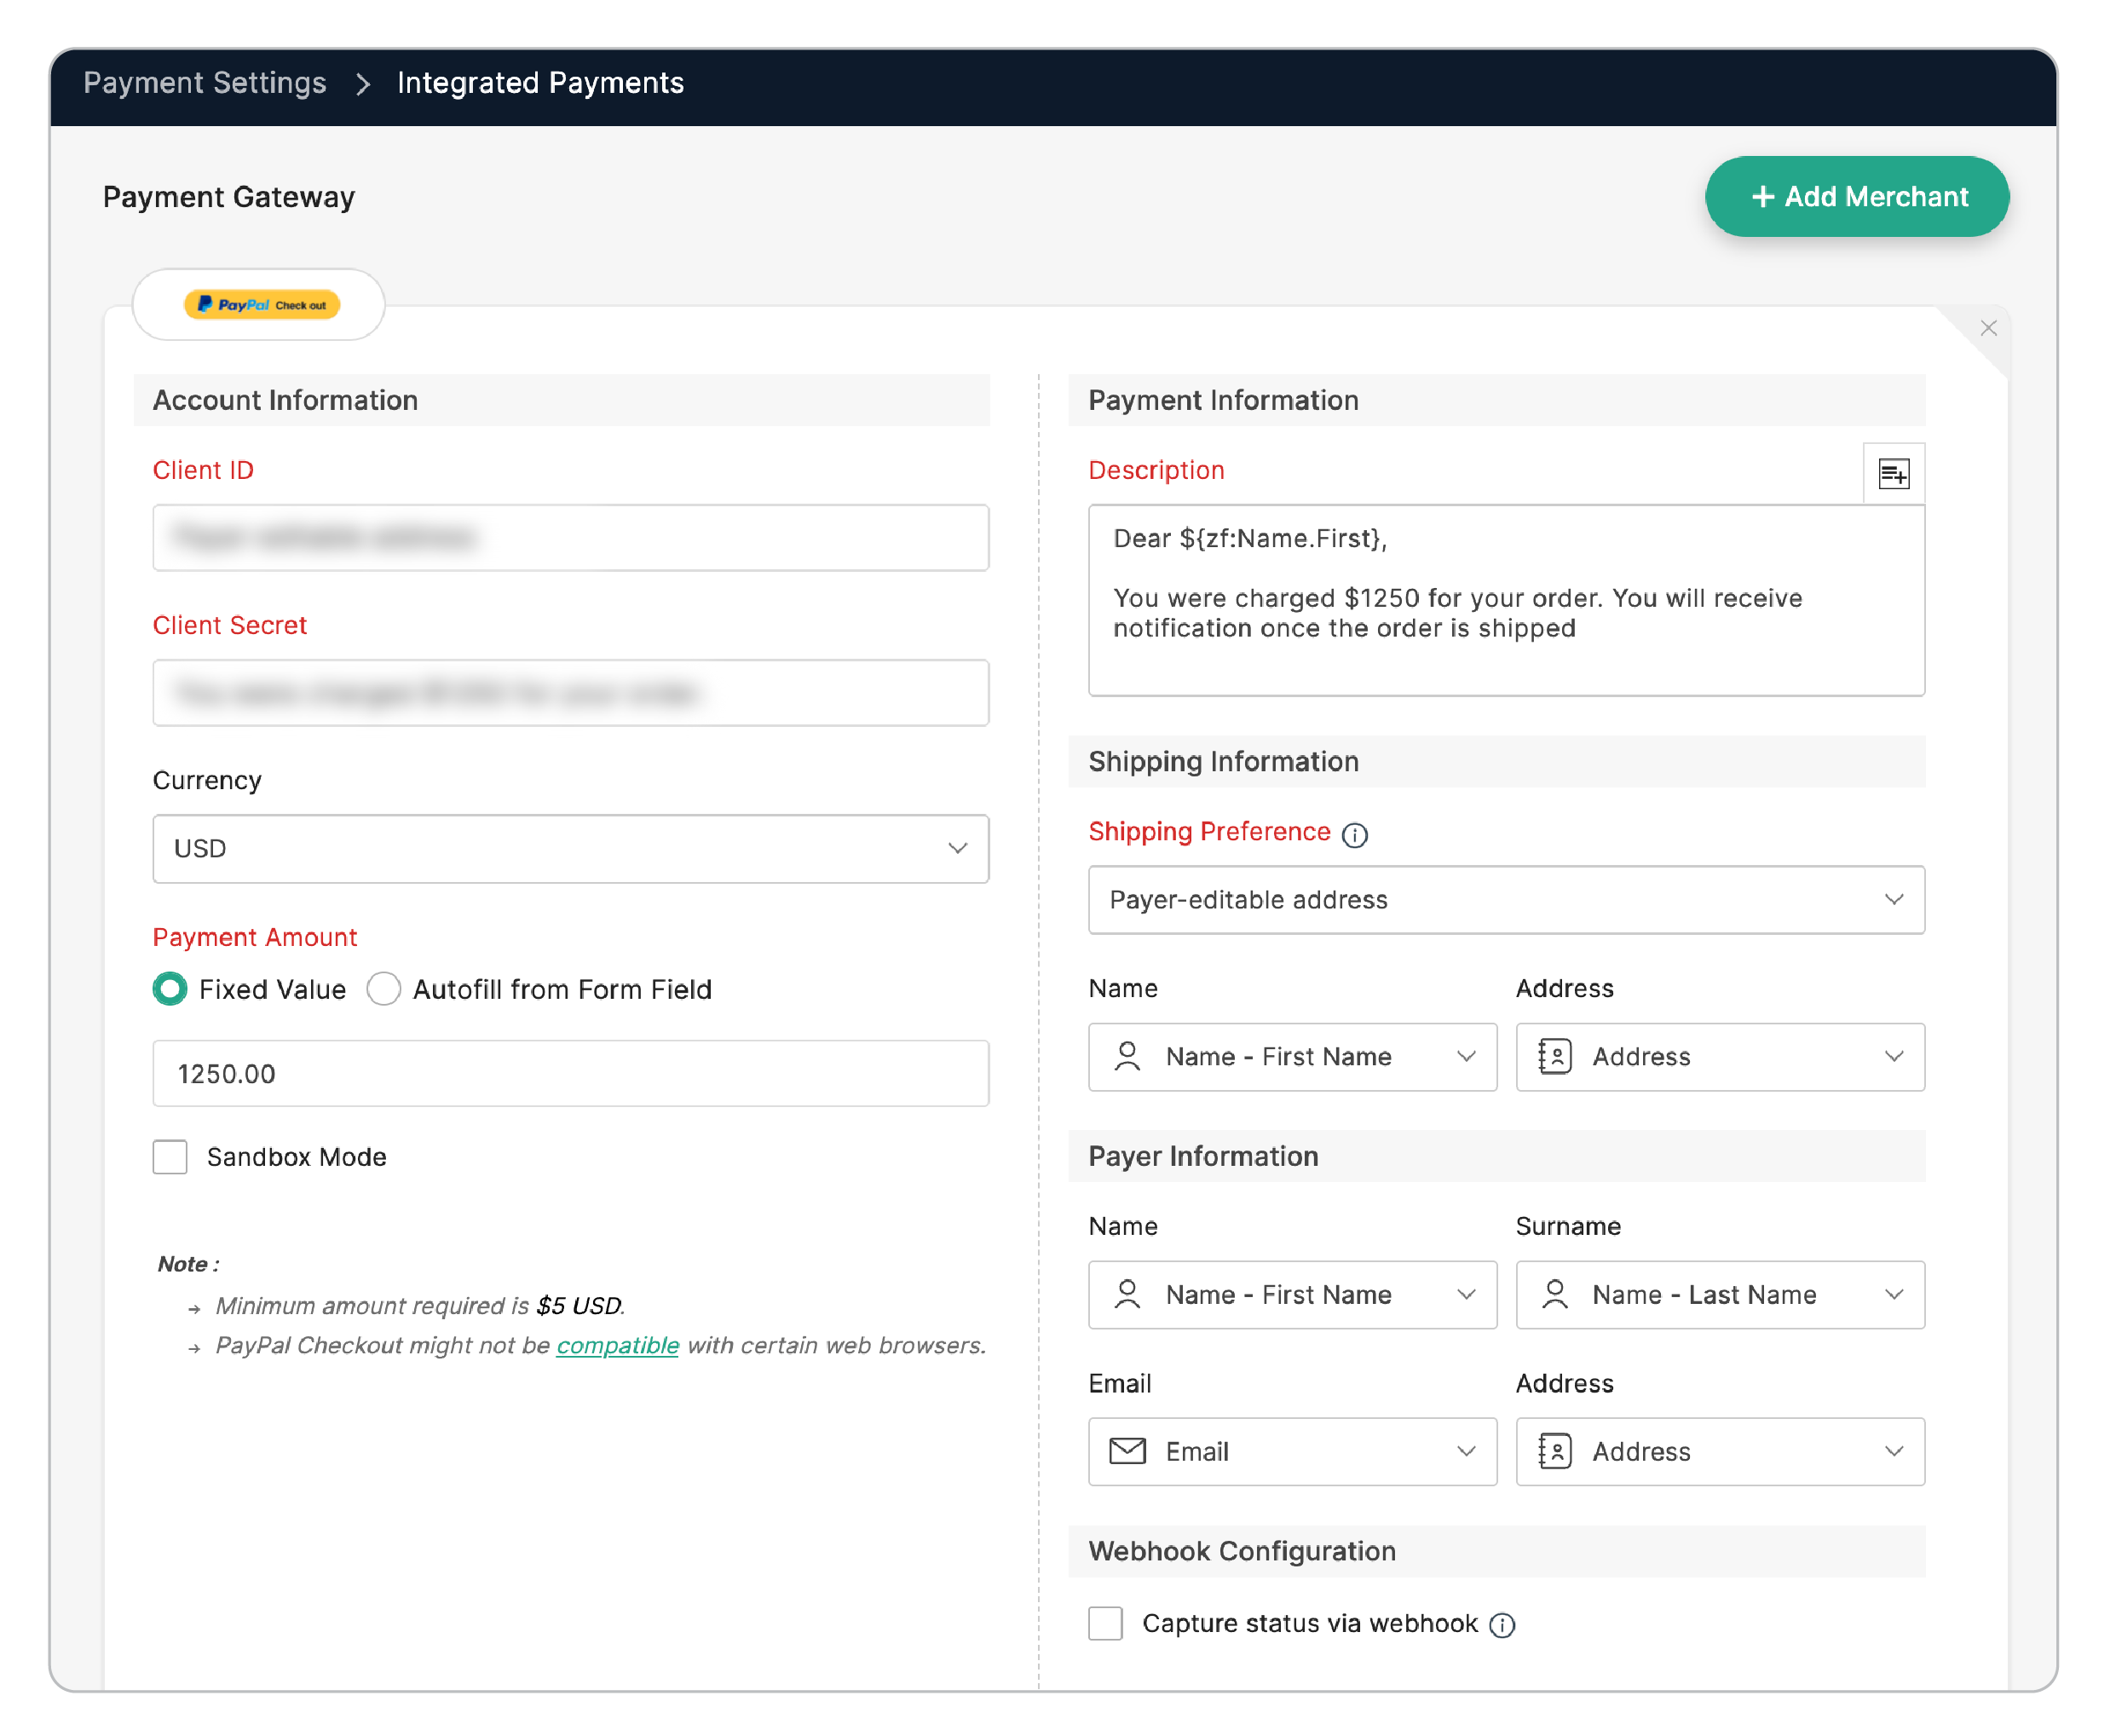Open the compatible browsers link

click(x=617, y=1346)
